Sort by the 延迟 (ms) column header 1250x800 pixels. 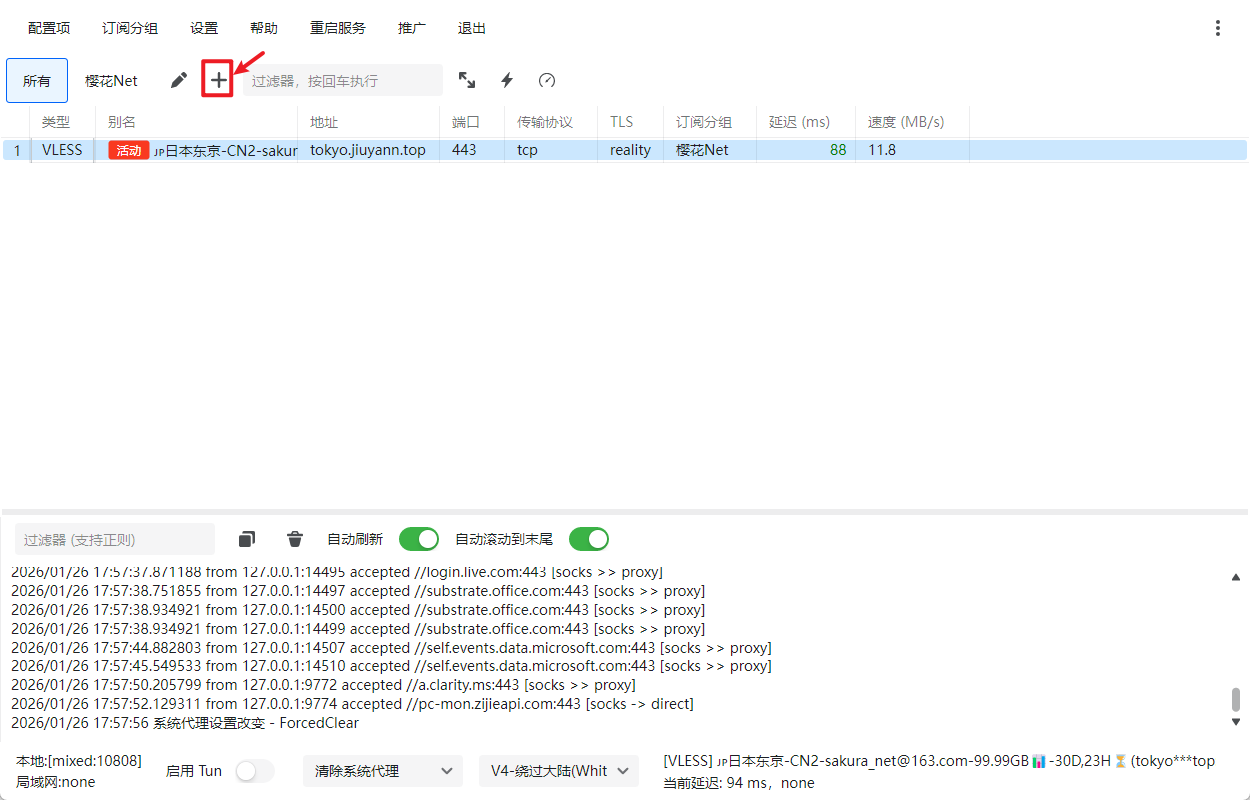coord(799,122)
